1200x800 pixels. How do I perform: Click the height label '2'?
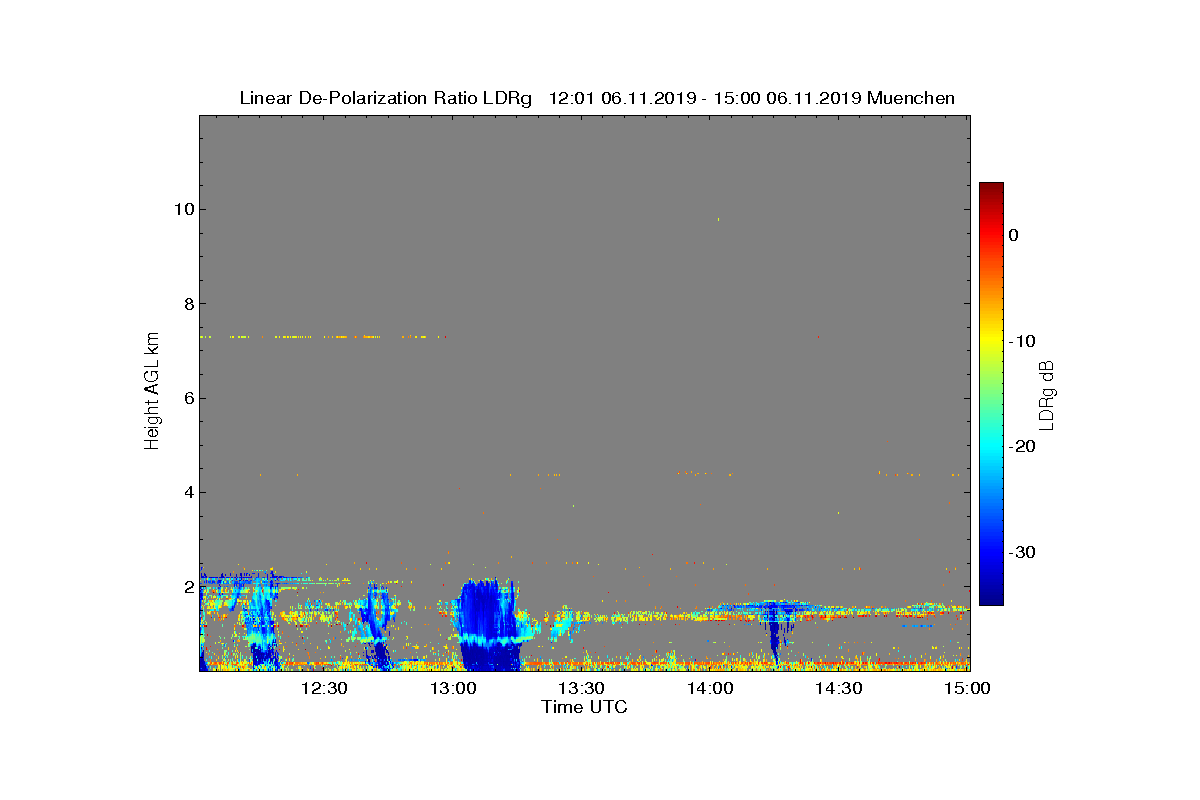tap(188, 586)
